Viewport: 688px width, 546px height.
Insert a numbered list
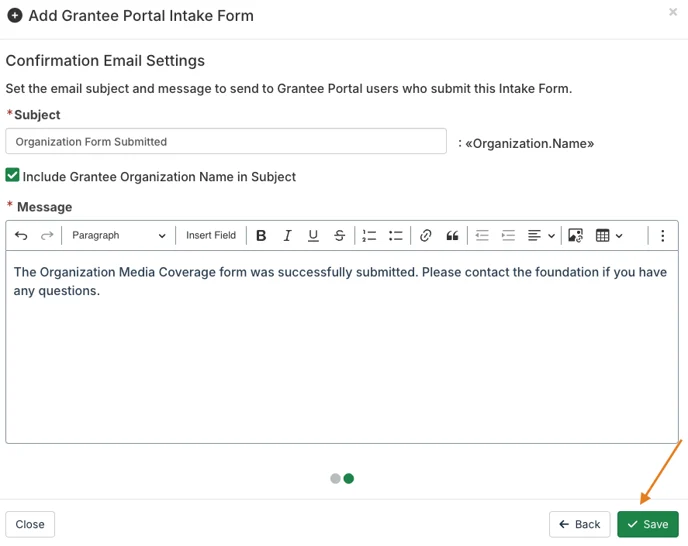(x=369, y=236)
